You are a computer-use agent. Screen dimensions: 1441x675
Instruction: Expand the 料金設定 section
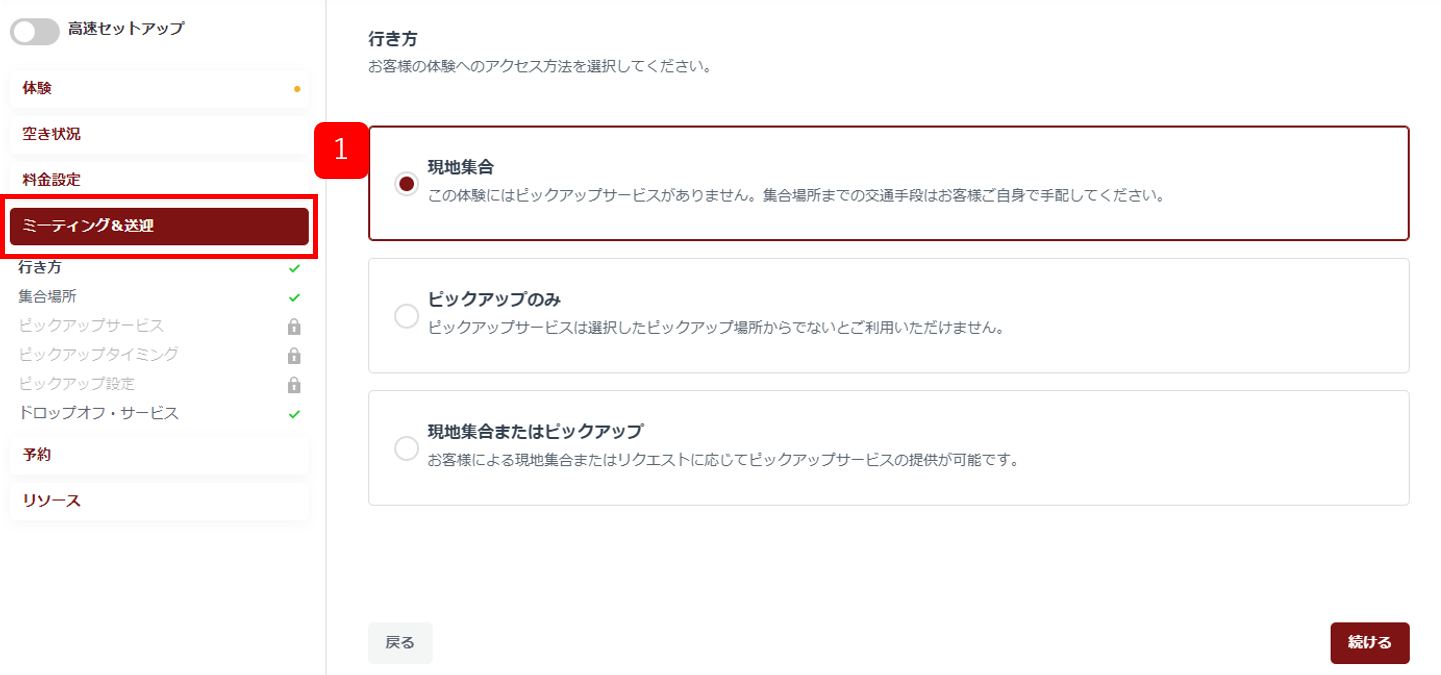tap(159, 180)
